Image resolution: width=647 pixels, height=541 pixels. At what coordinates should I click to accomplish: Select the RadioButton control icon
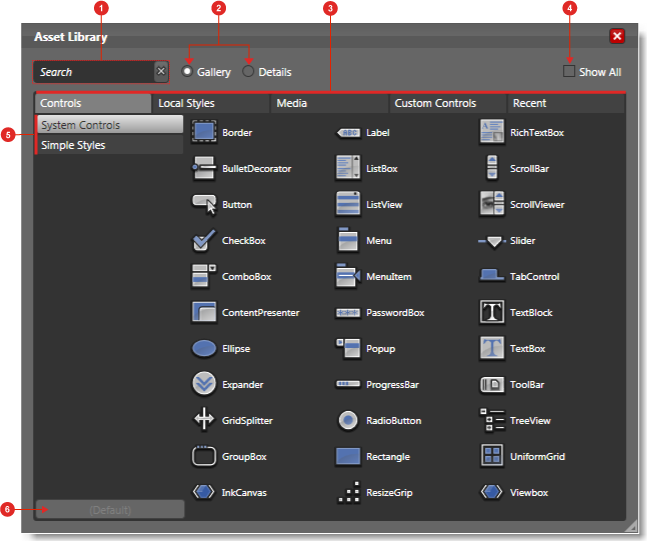(348, 420)
